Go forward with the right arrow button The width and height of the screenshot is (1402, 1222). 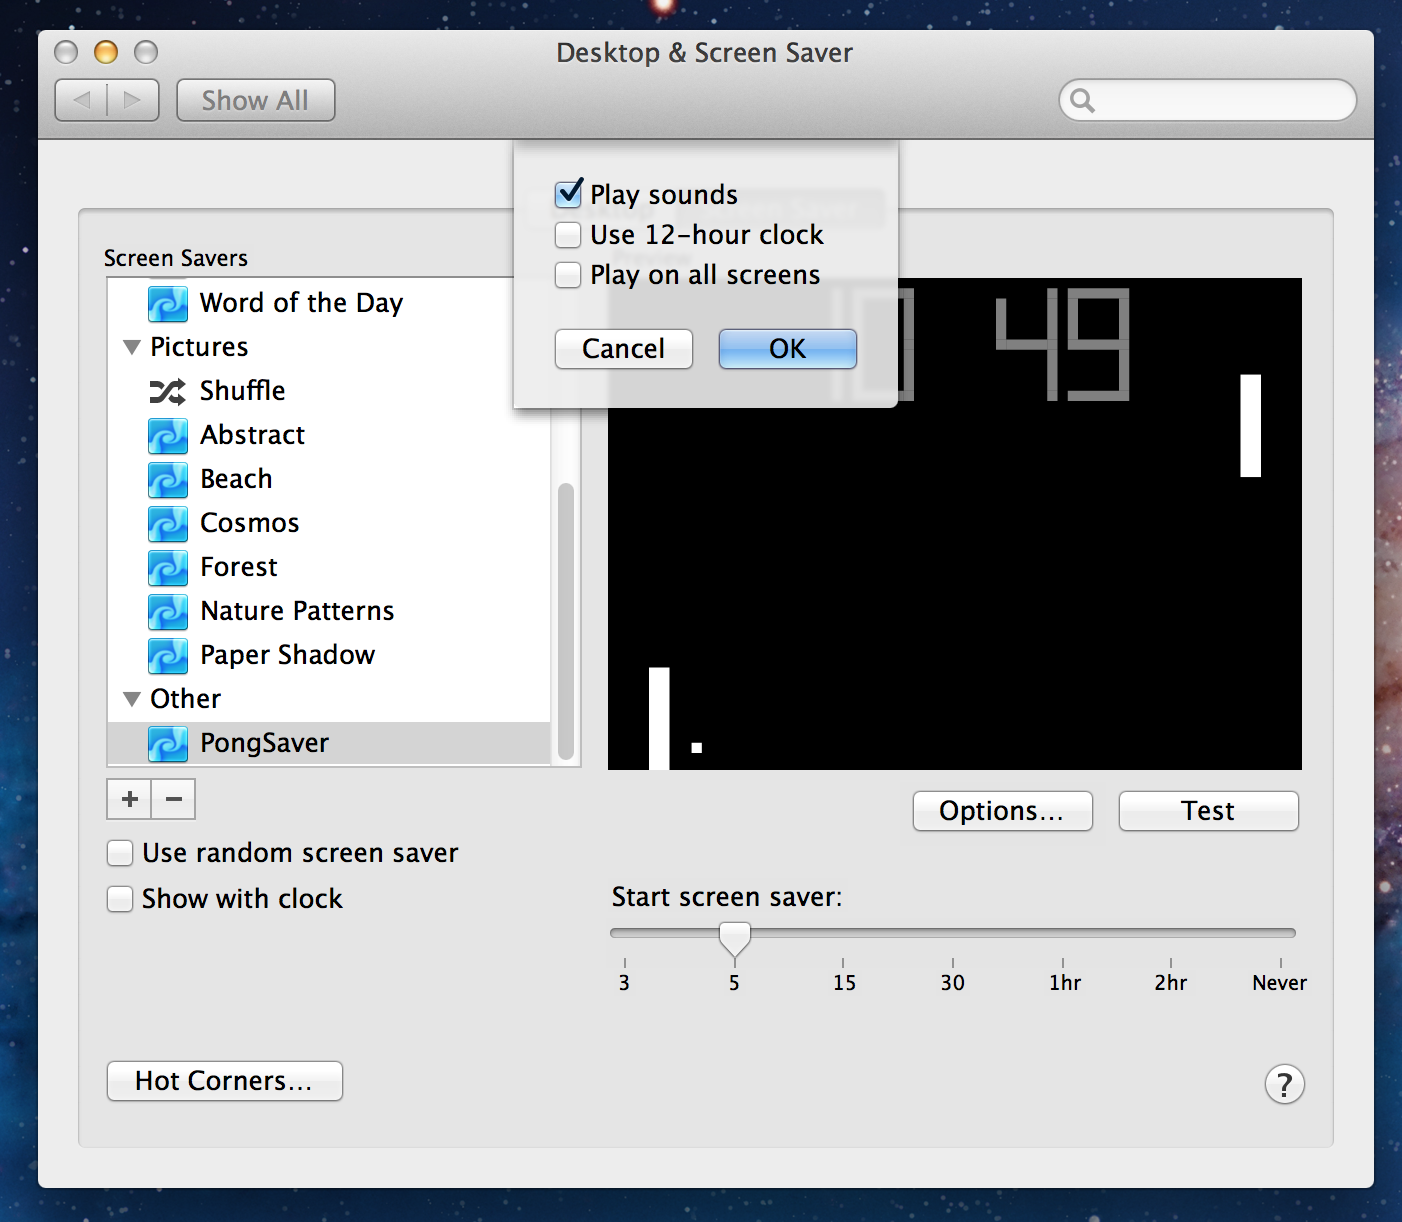[133, 100]
